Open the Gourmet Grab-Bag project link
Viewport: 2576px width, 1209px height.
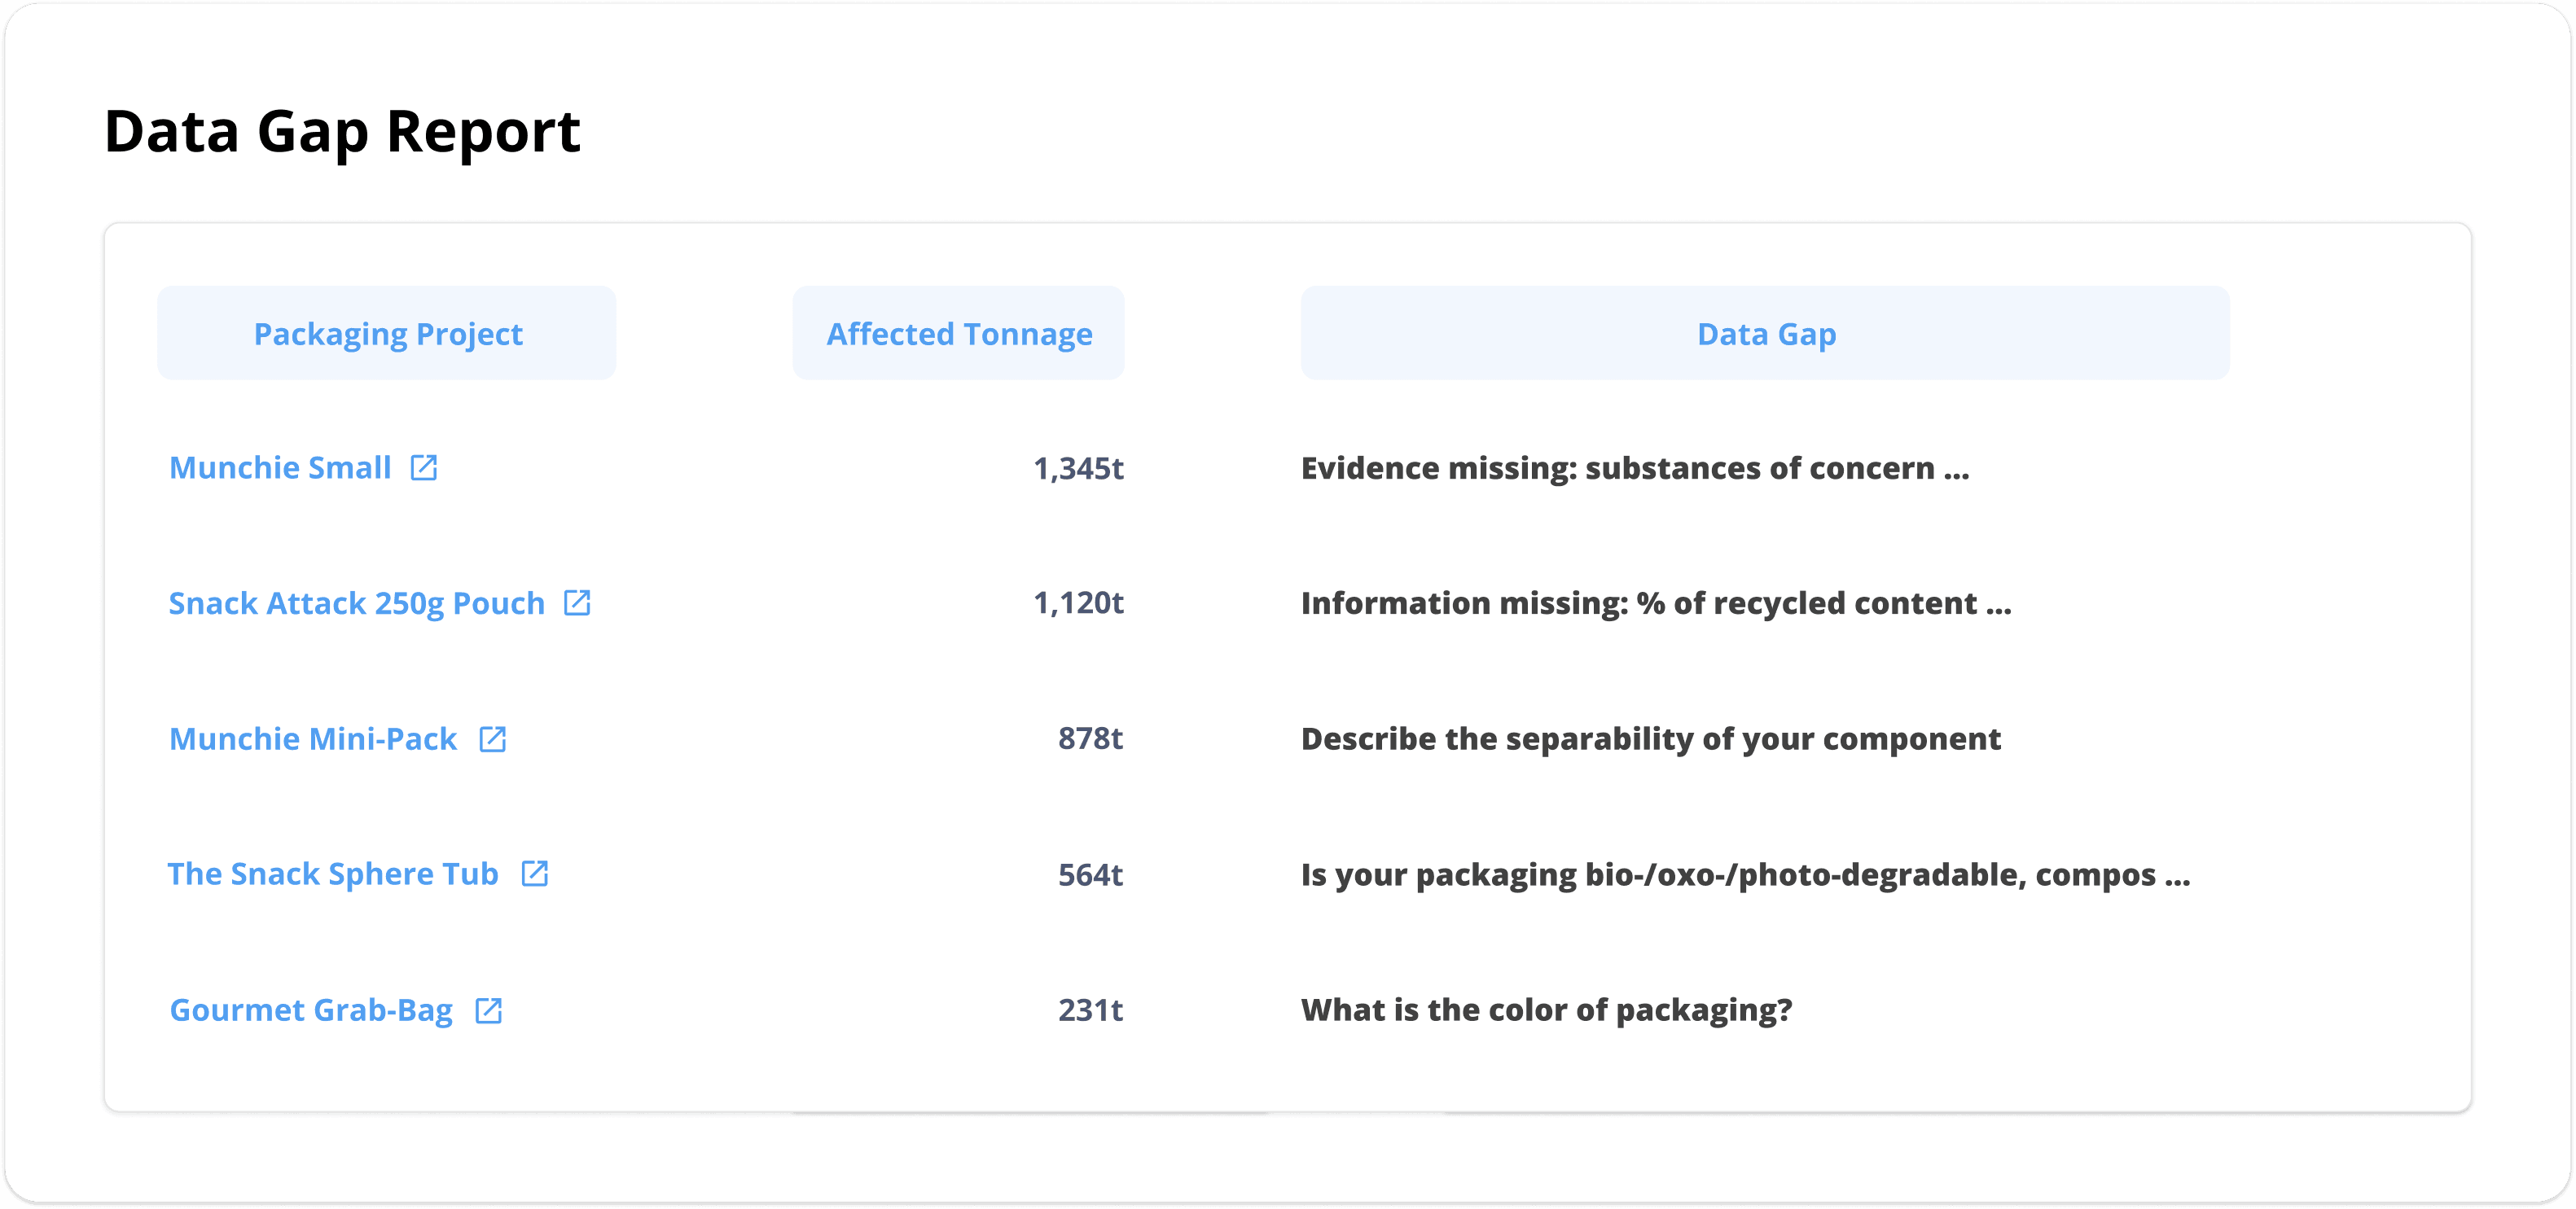click(x=311, y=1010)
